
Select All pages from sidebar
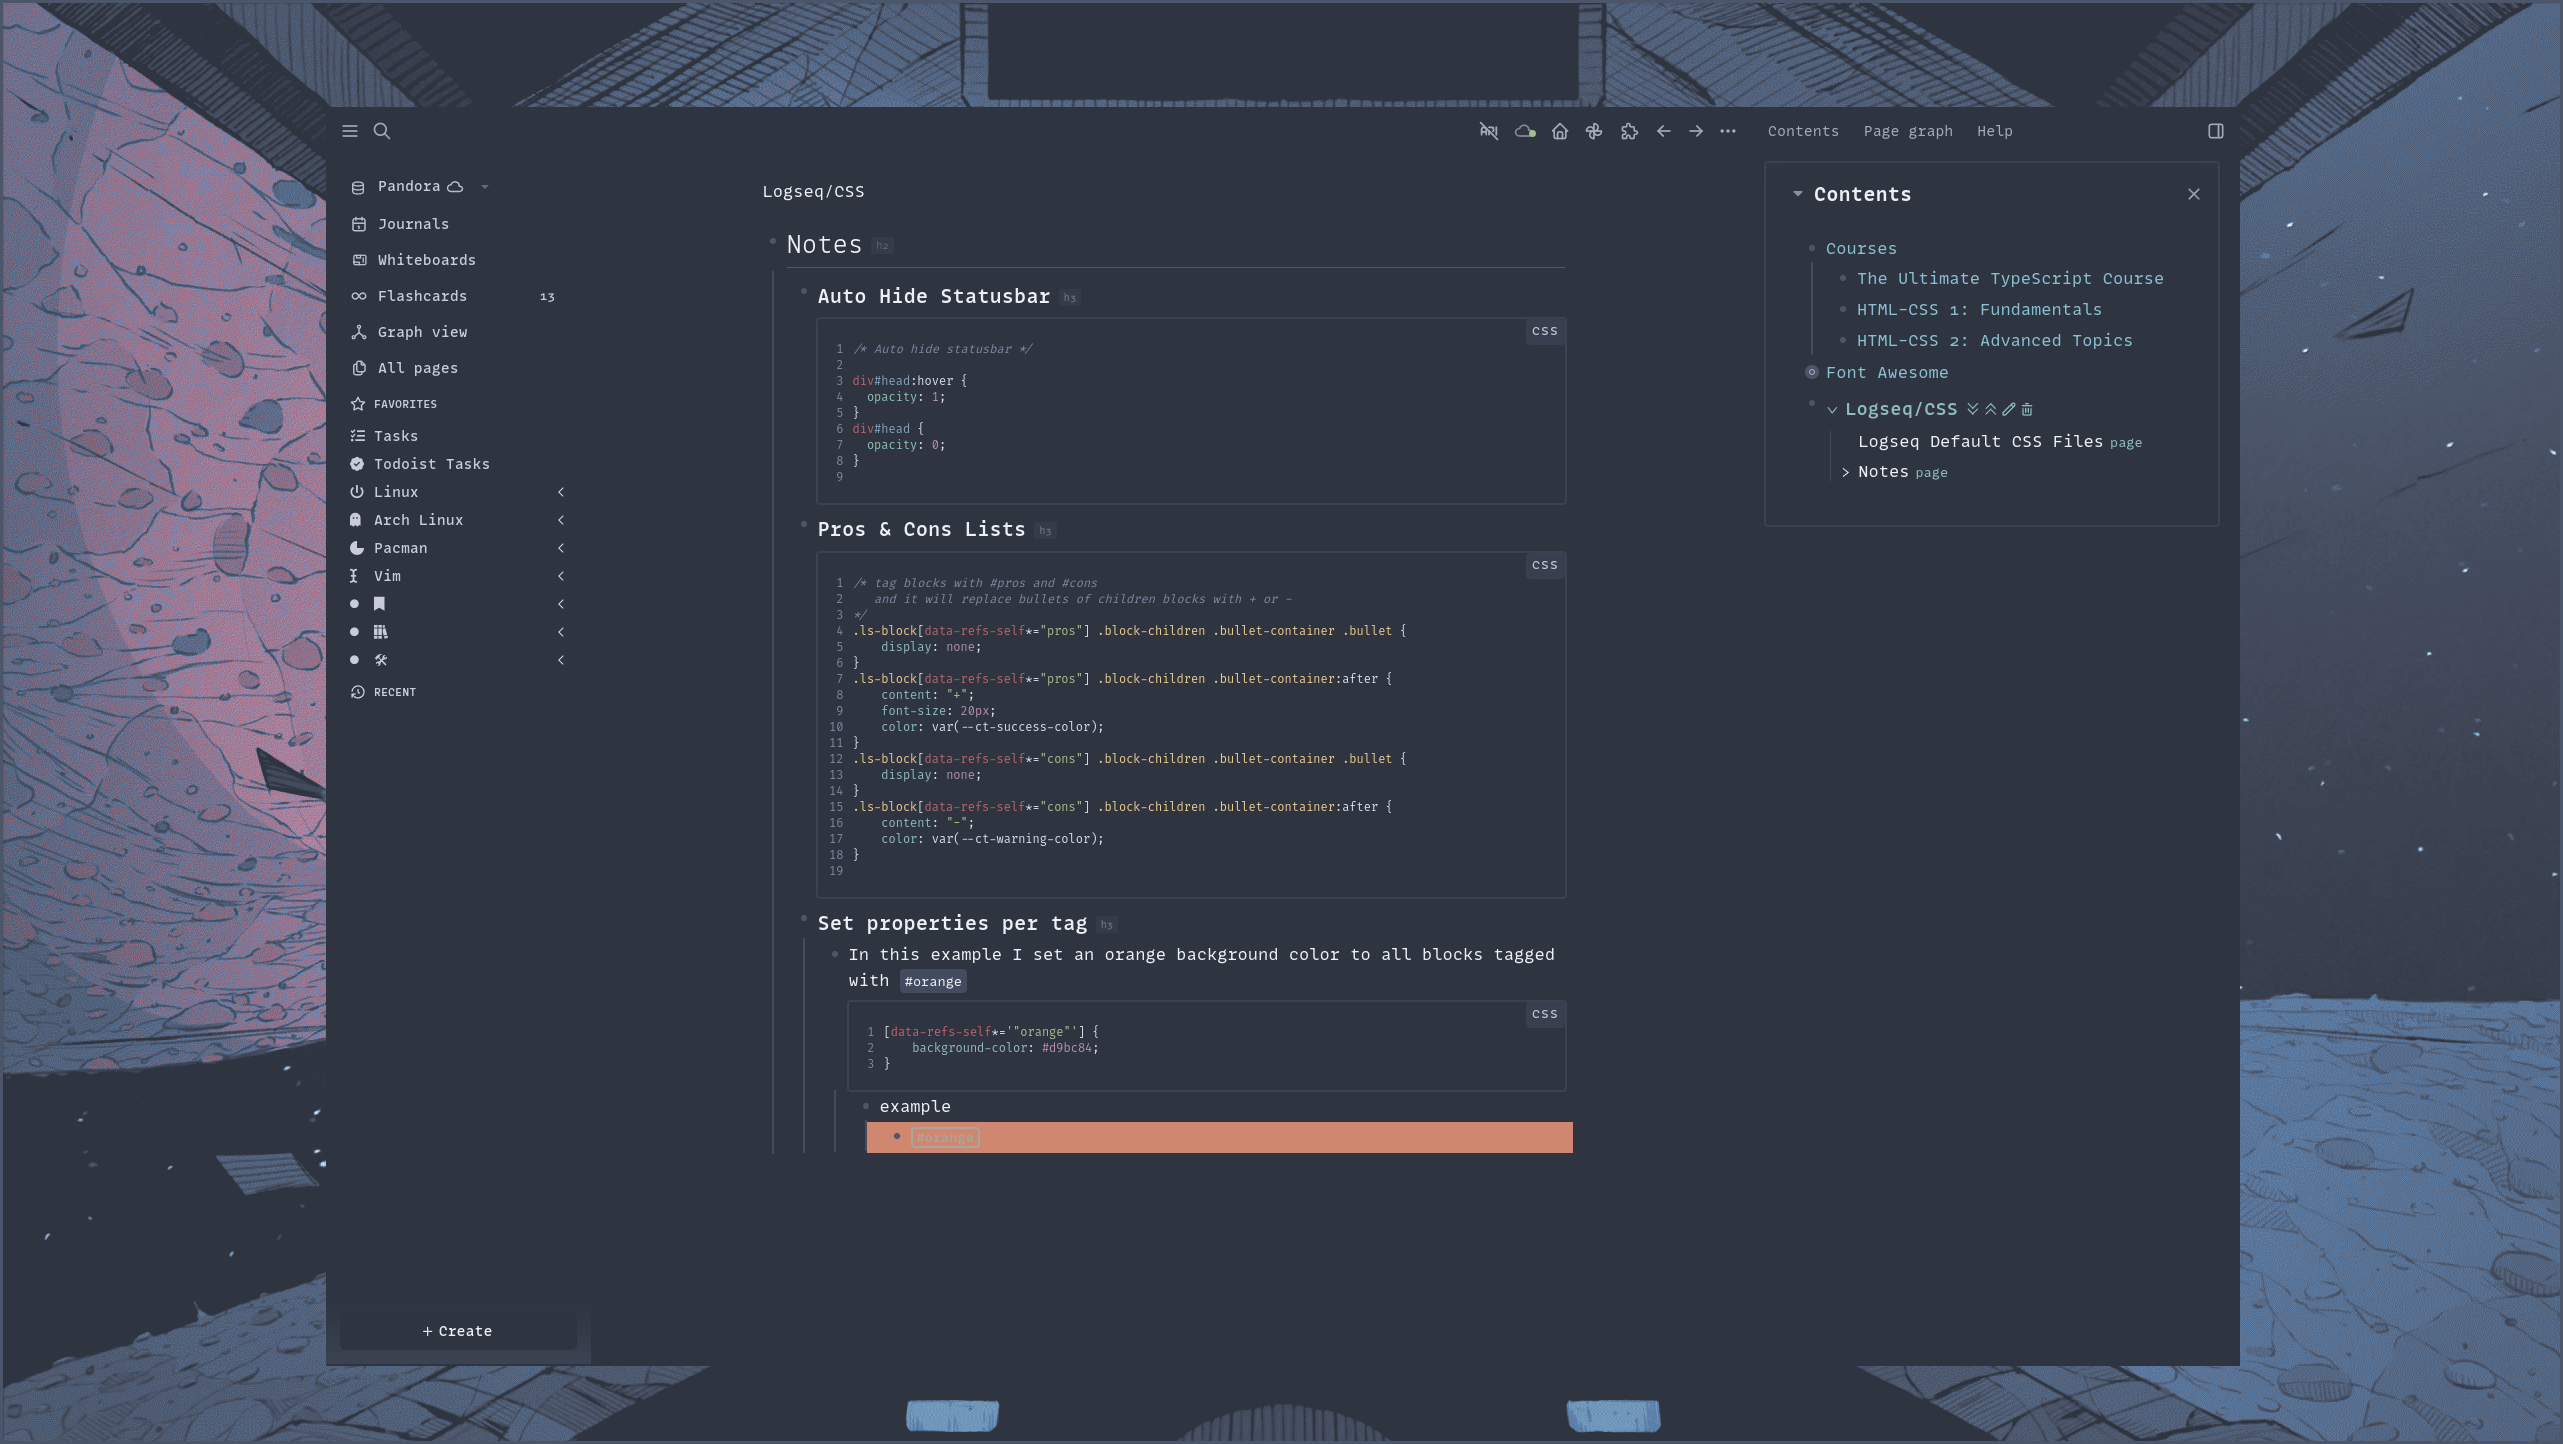point(417,368)
